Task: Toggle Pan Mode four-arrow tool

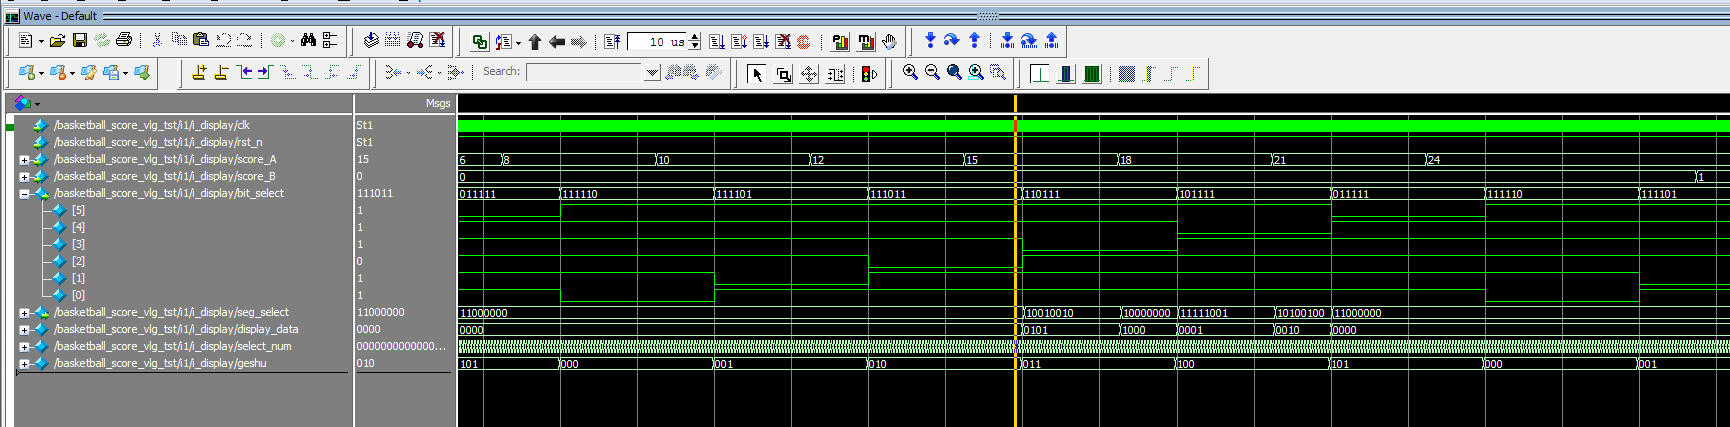Action: [809, 74]
